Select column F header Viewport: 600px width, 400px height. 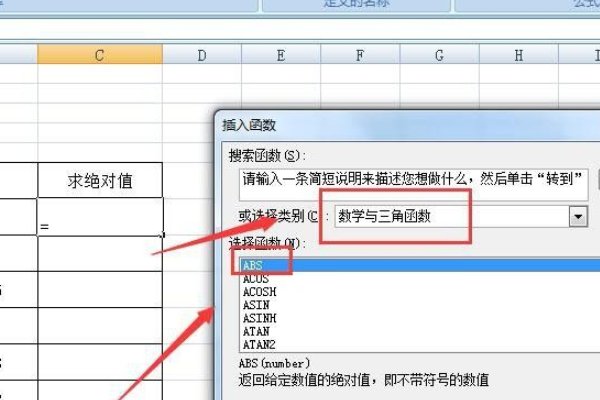click(x=360, y=54)
